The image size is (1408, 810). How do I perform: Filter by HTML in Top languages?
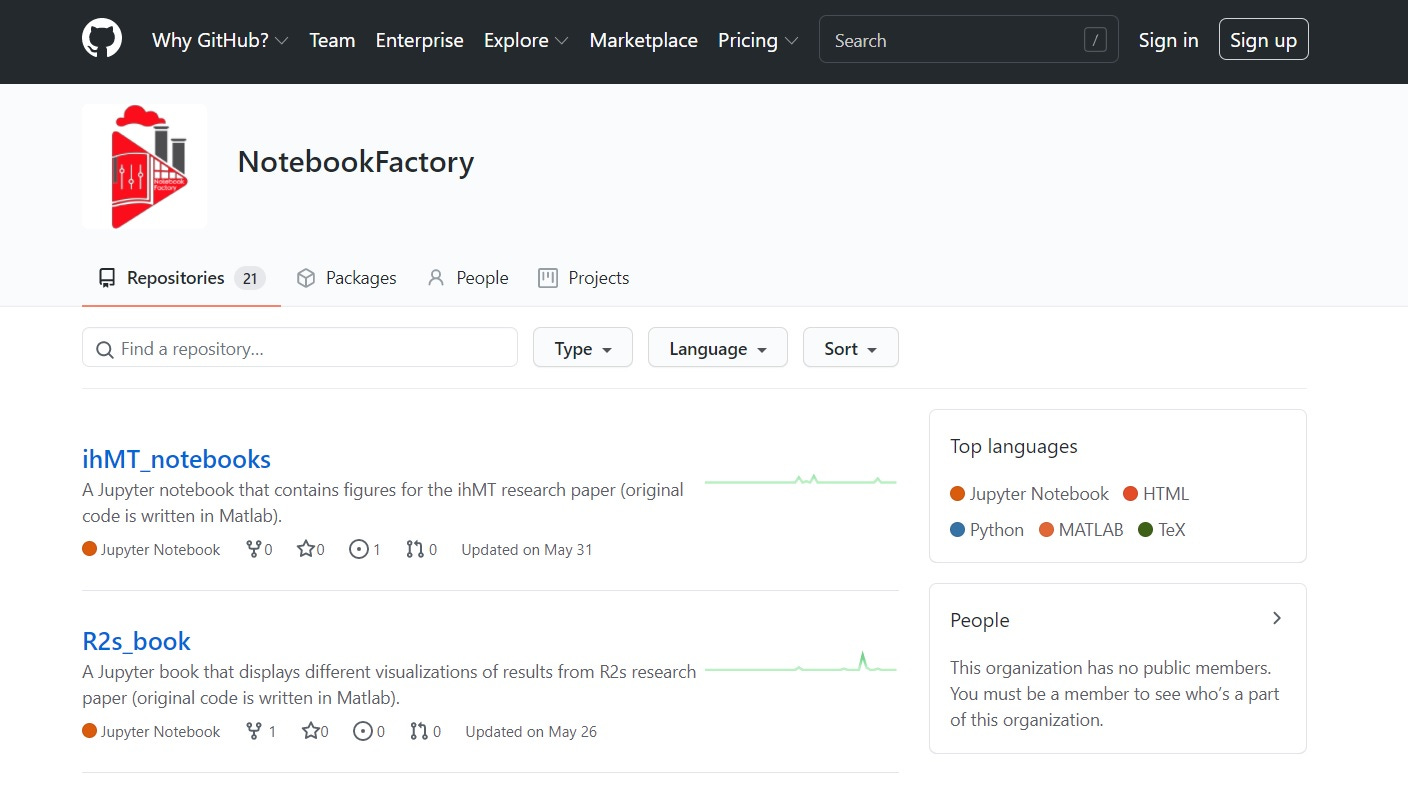click(1156, 494)
